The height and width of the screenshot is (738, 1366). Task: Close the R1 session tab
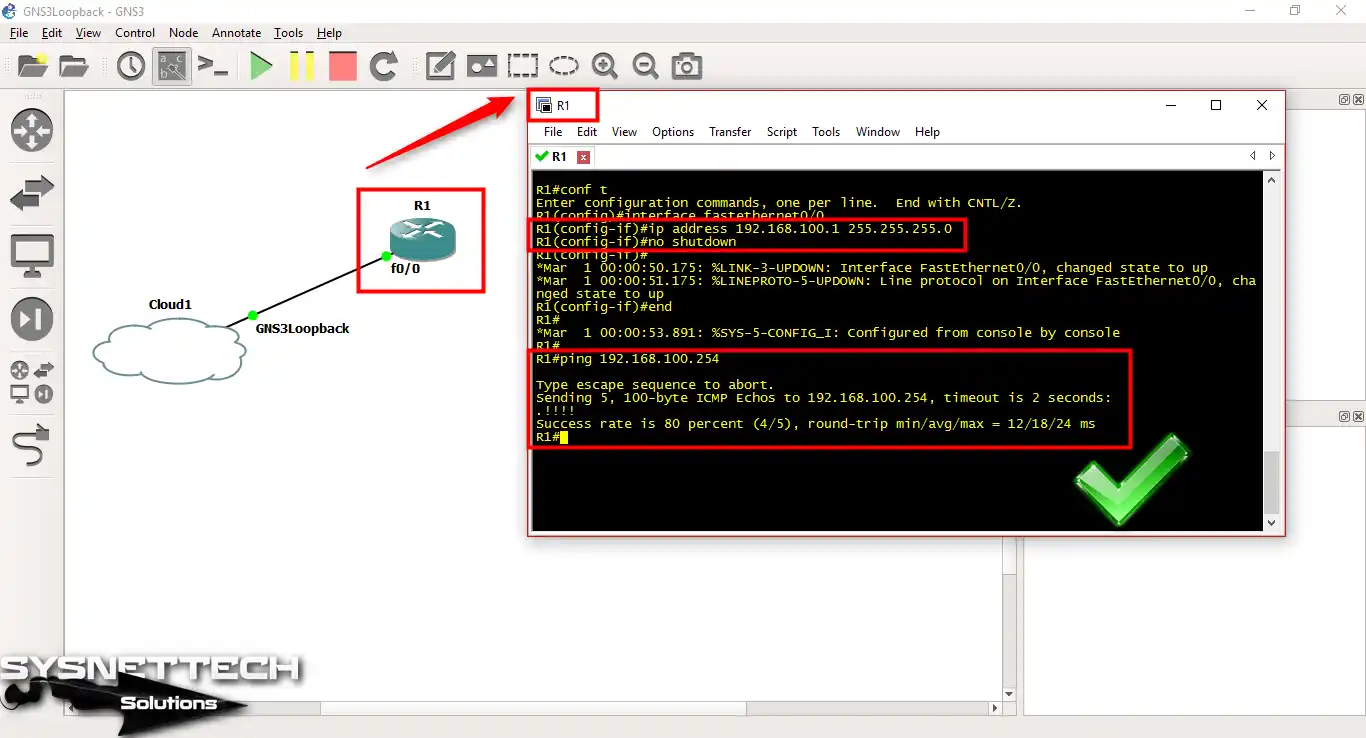pos(584,157)
